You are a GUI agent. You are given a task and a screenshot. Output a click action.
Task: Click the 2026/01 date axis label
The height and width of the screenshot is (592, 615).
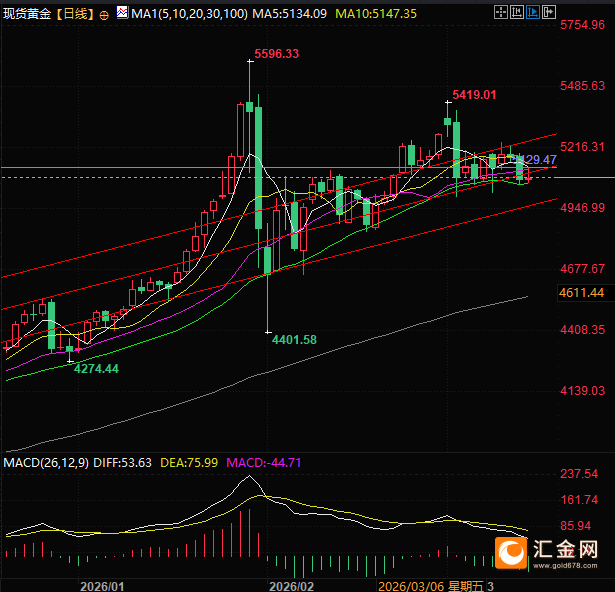coord(102,586)
